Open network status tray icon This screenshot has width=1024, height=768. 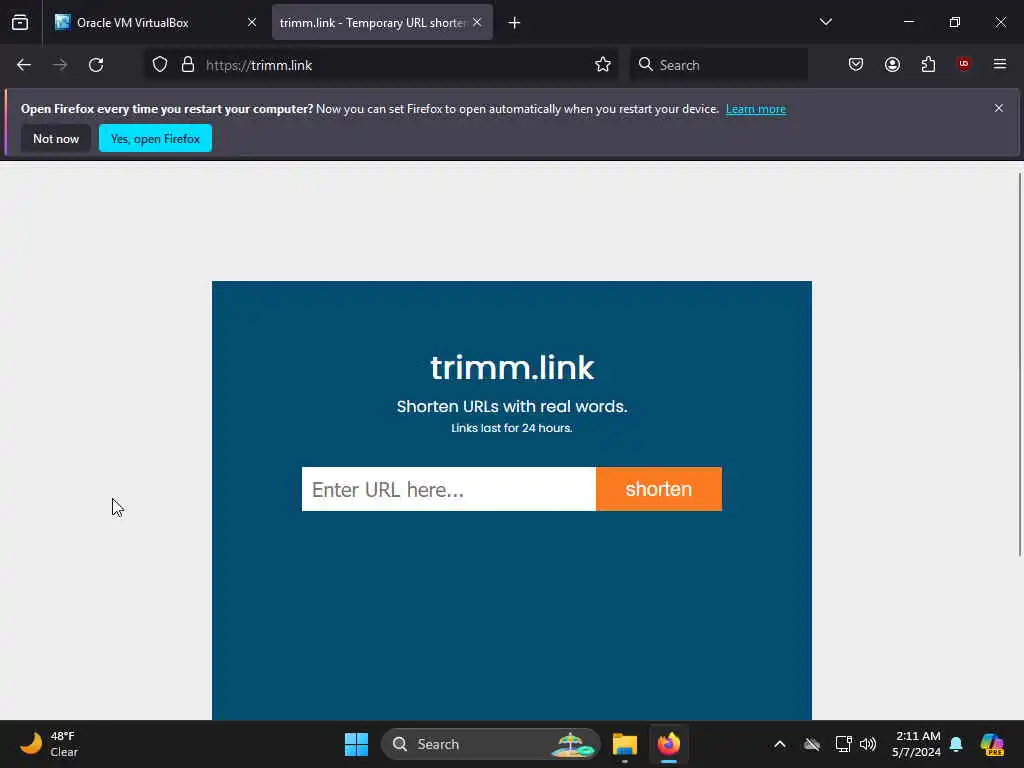[x=843, y=744]
